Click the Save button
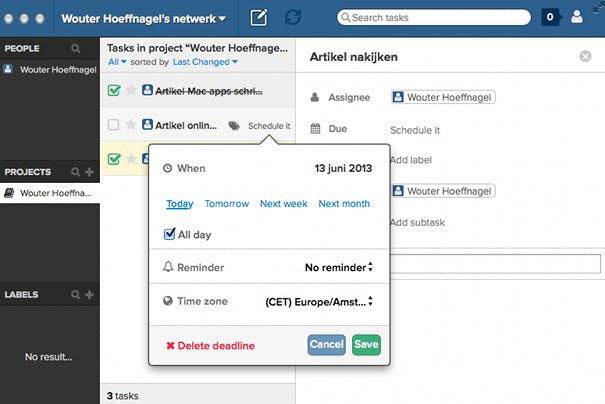Image resolution: width=605 pixels, height=404 pixels. tap(366, 345)
